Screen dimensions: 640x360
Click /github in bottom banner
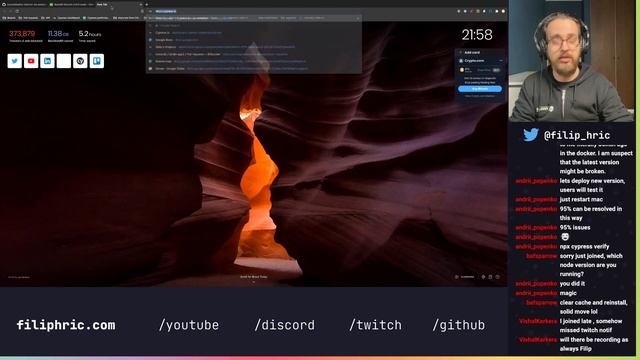point(459,325)
